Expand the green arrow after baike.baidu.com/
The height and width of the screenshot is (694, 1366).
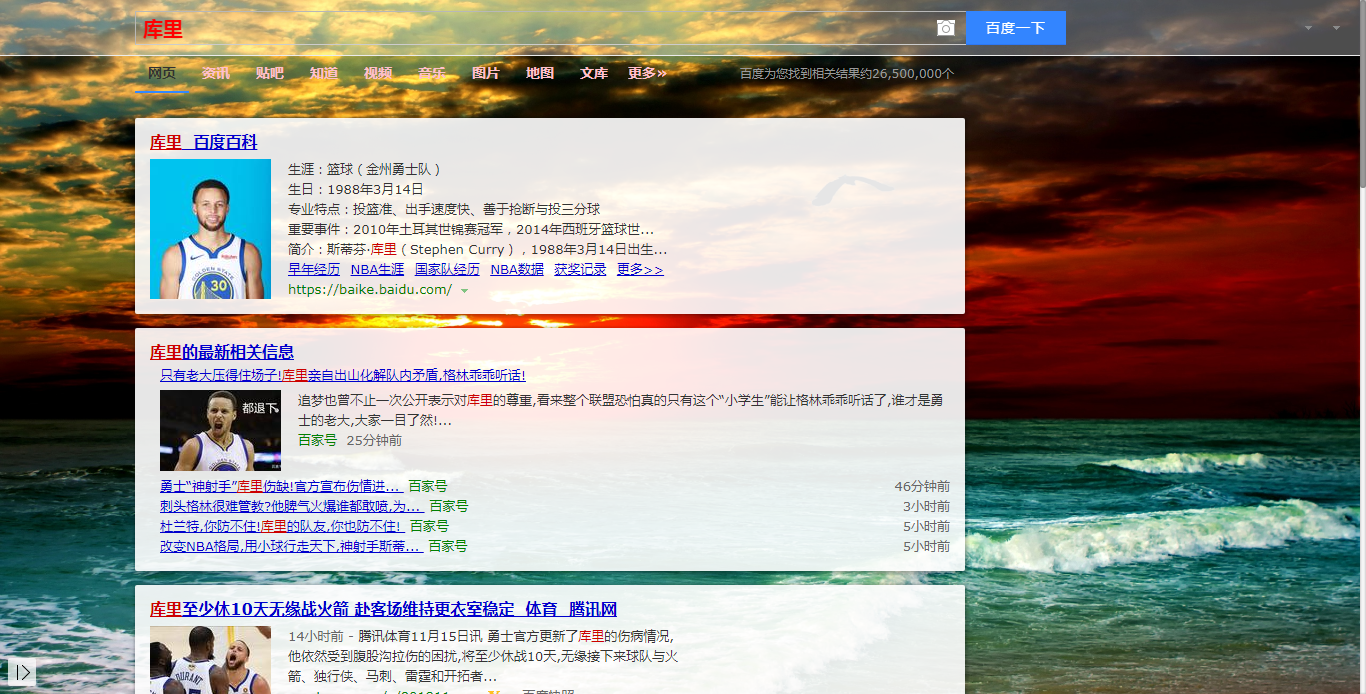point(465,290)
